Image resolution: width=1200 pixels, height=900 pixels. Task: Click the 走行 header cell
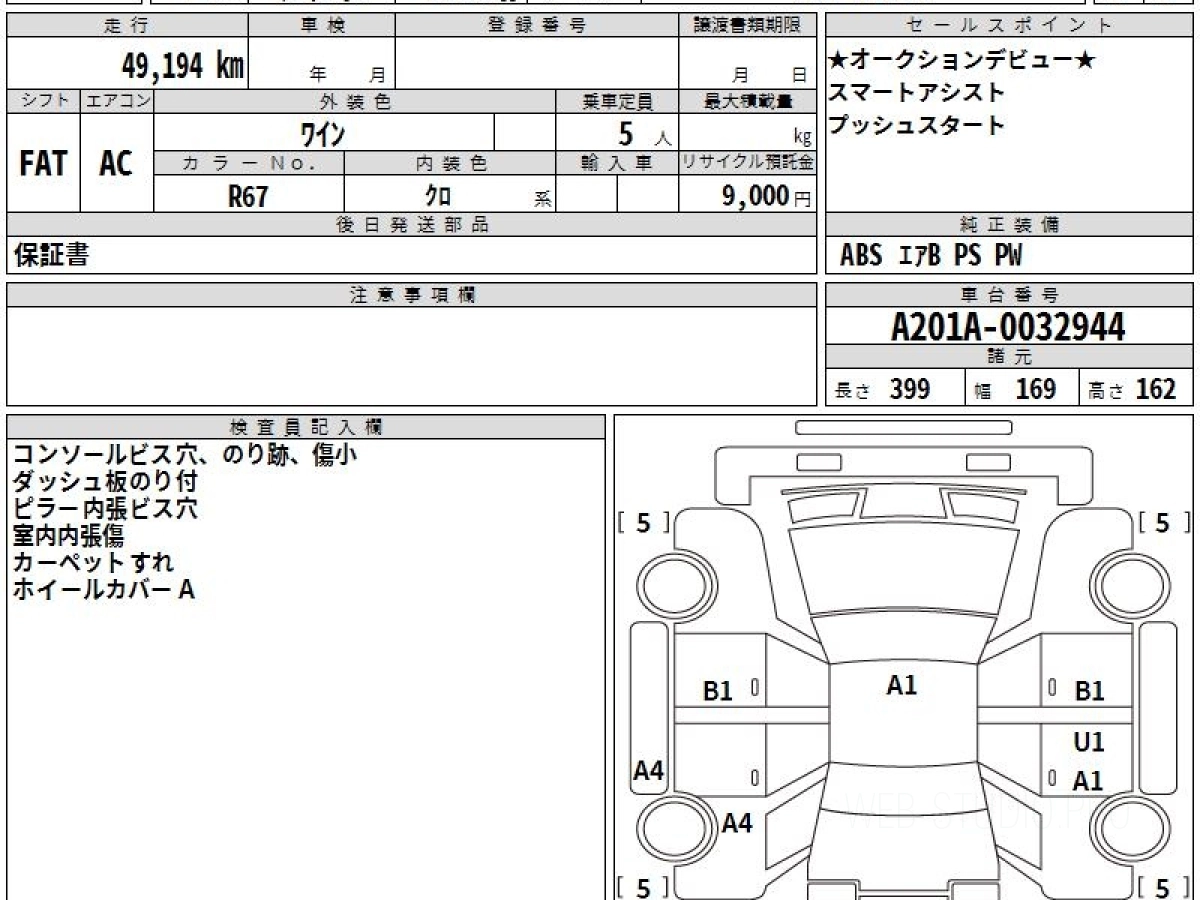[x=127, y=26]
